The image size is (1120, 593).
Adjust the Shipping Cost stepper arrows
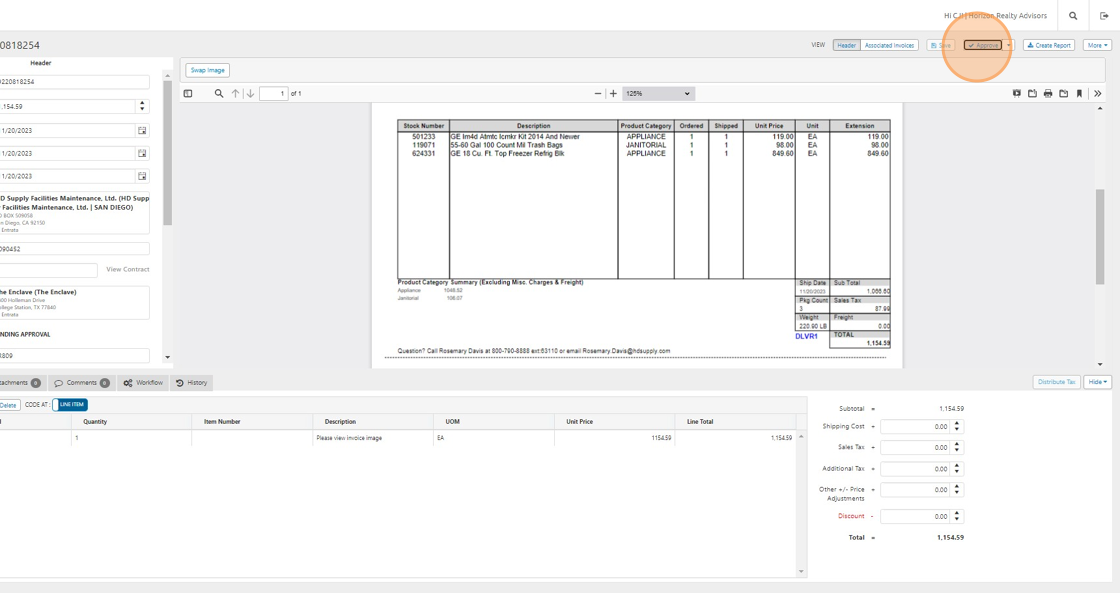click(957, 427)
